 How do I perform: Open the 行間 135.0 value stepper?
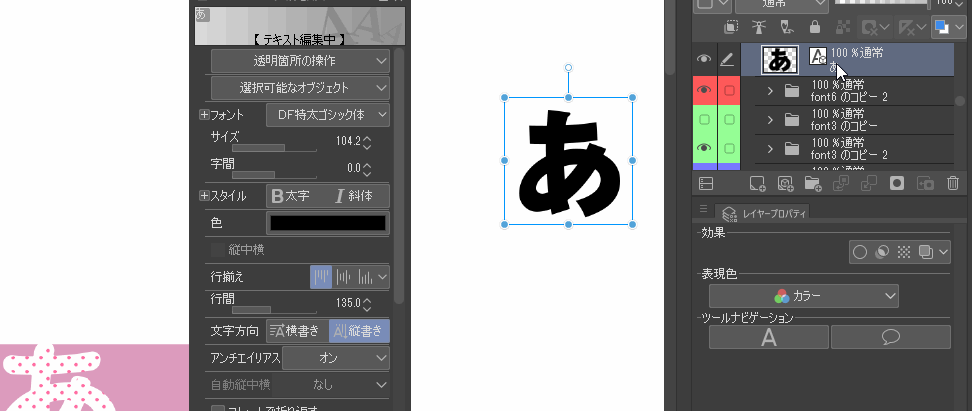367,304
